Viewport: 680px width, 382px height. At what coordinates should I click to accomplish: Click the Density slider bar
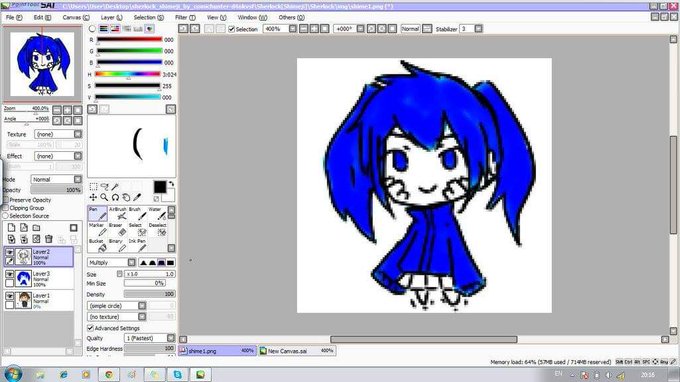pyautogui.click(x=150, y=294)
